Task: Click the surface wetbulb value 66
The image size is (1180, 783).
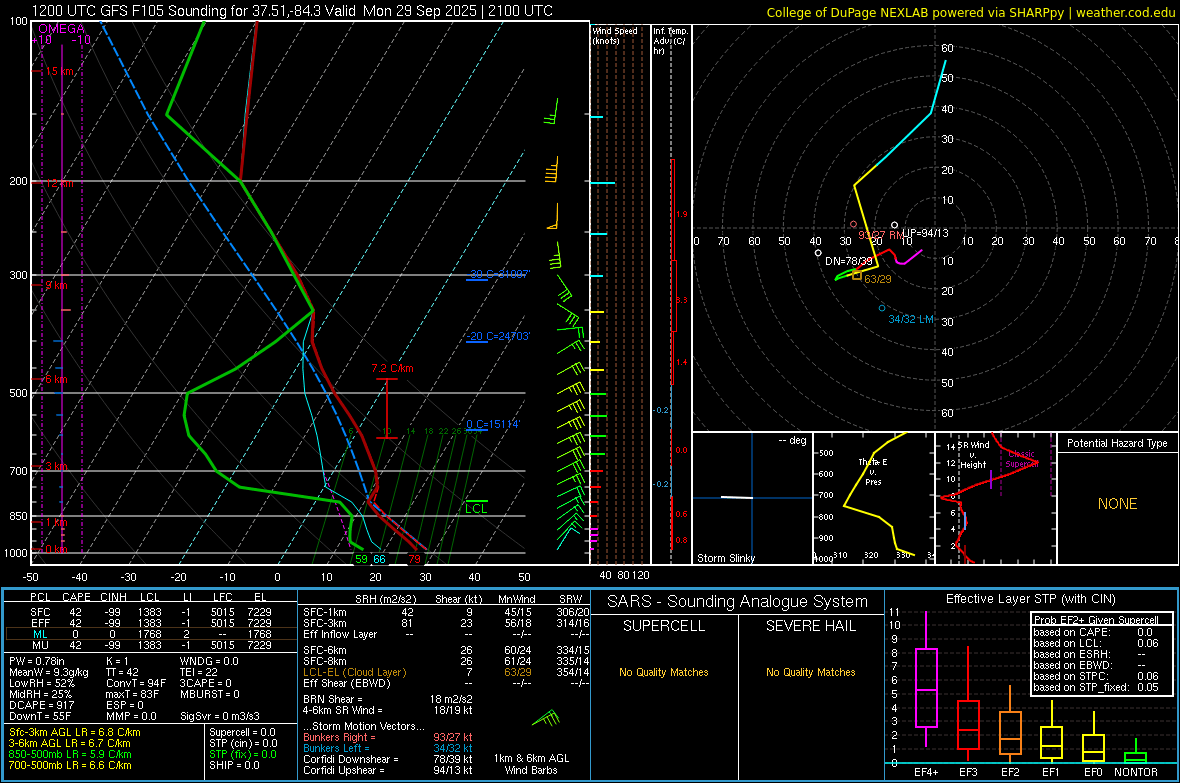Action: tap(379, 559)
